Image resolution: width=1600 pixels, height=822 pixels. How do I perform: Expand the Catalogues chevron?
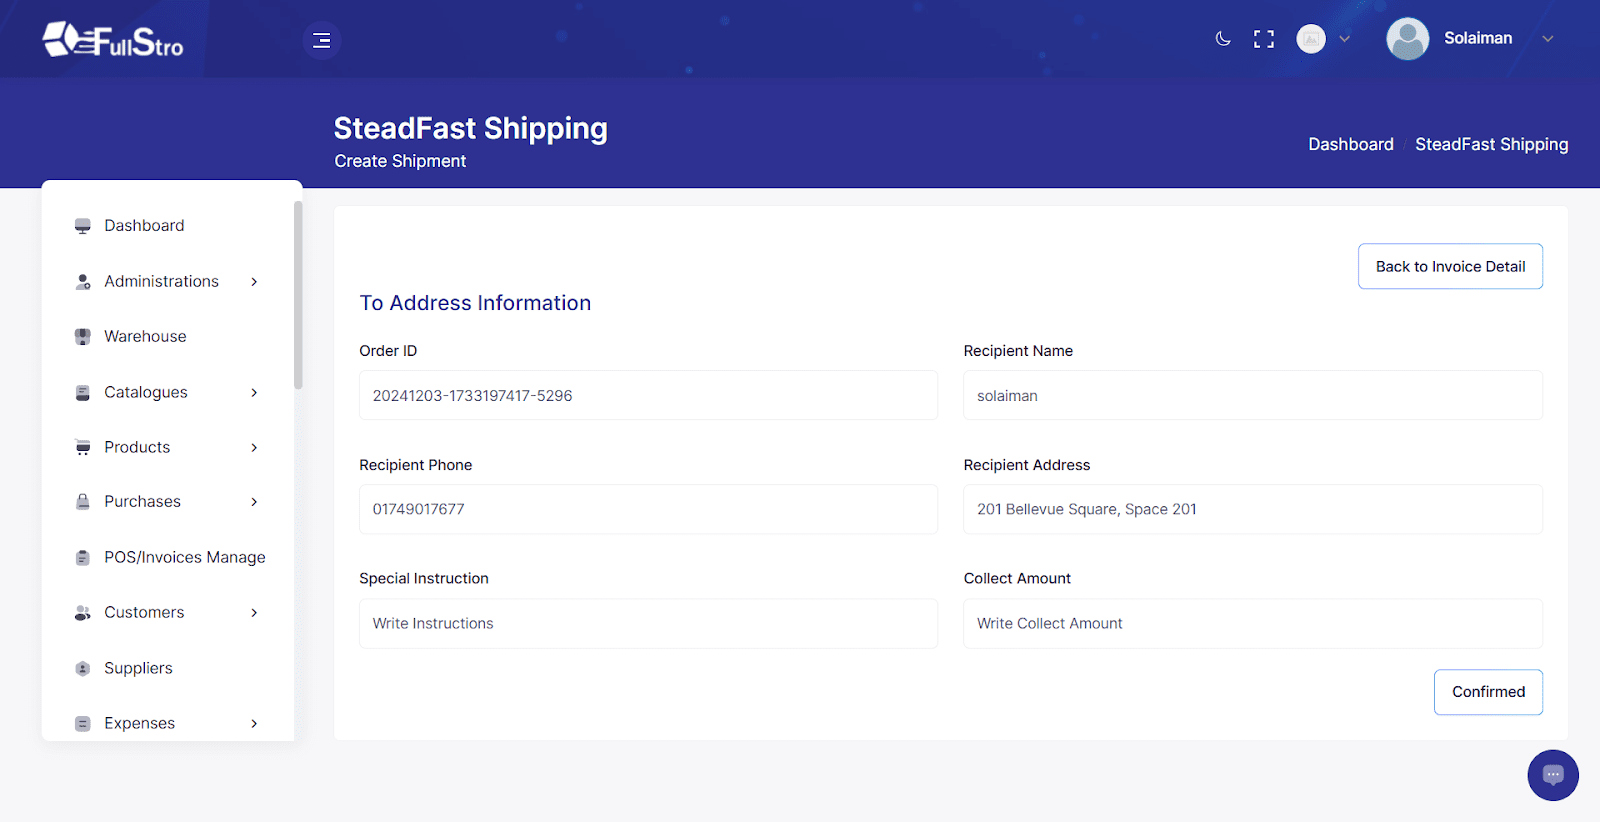pos(254,392)
